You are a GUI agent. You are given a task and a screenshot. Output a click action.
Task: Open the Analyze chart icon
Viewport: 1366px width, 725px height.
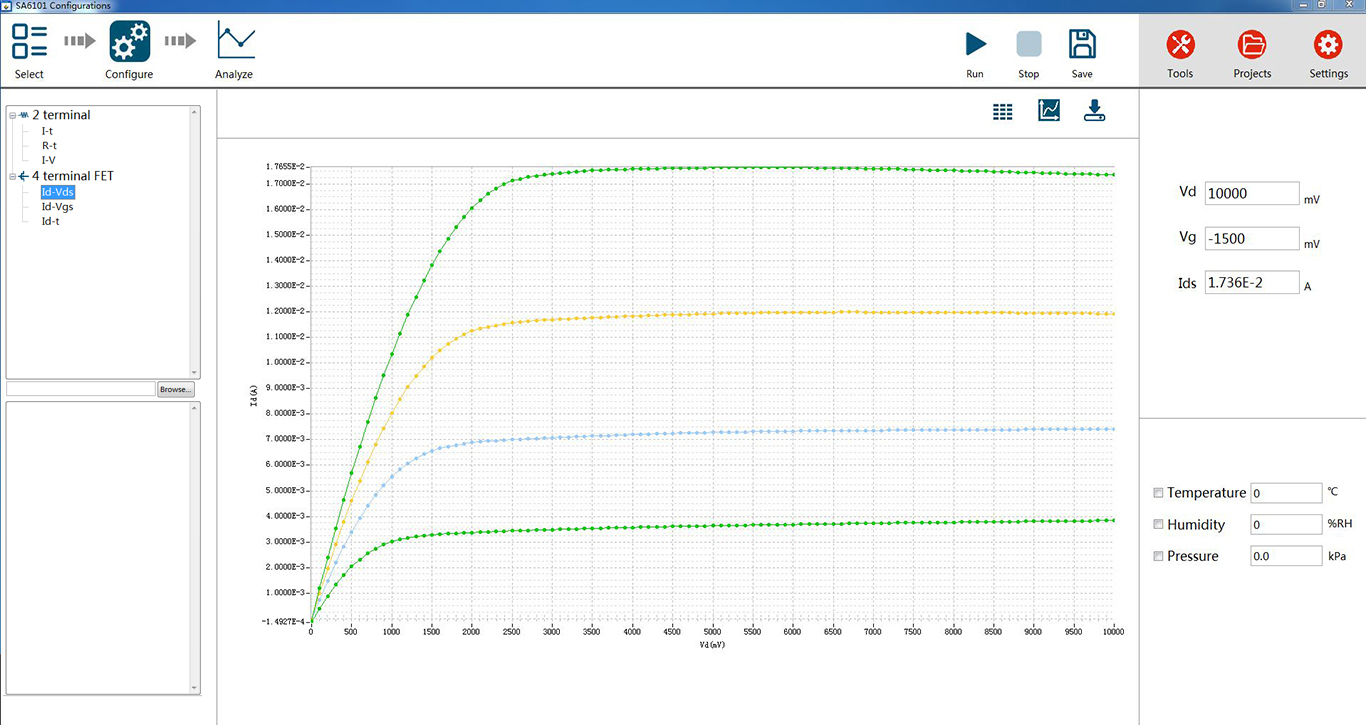click(235, 41)
